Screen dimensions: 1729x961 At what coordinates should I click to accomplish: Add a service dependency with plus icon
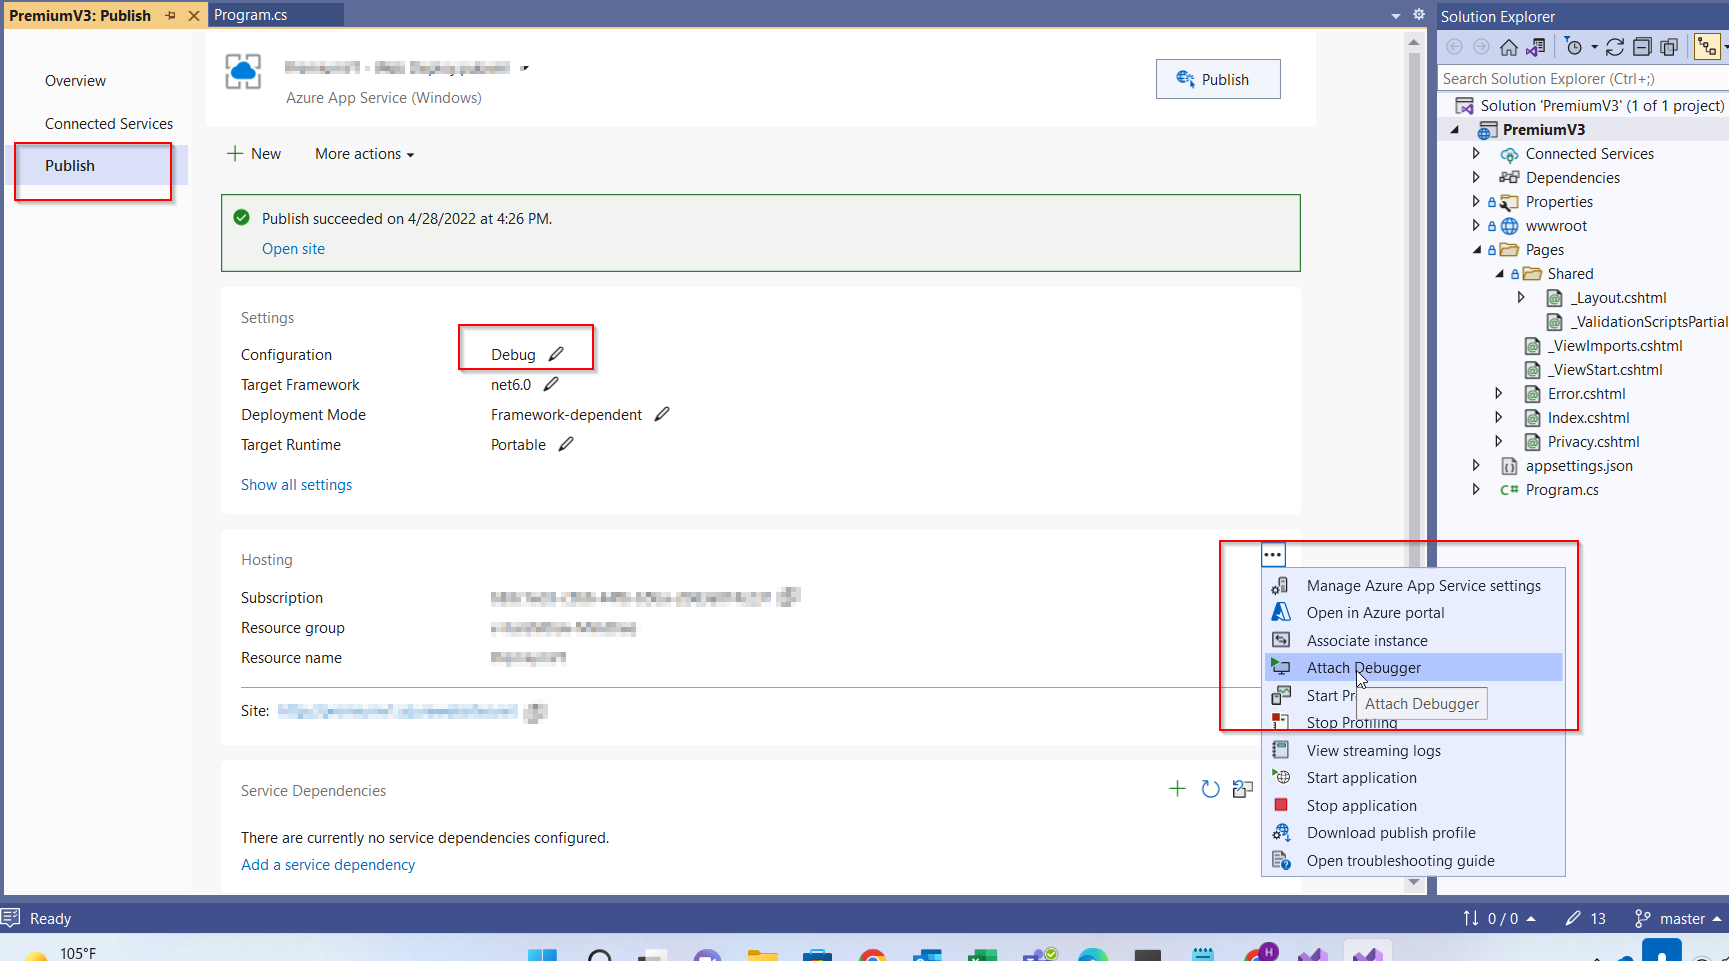click(x=1178, y=789)
